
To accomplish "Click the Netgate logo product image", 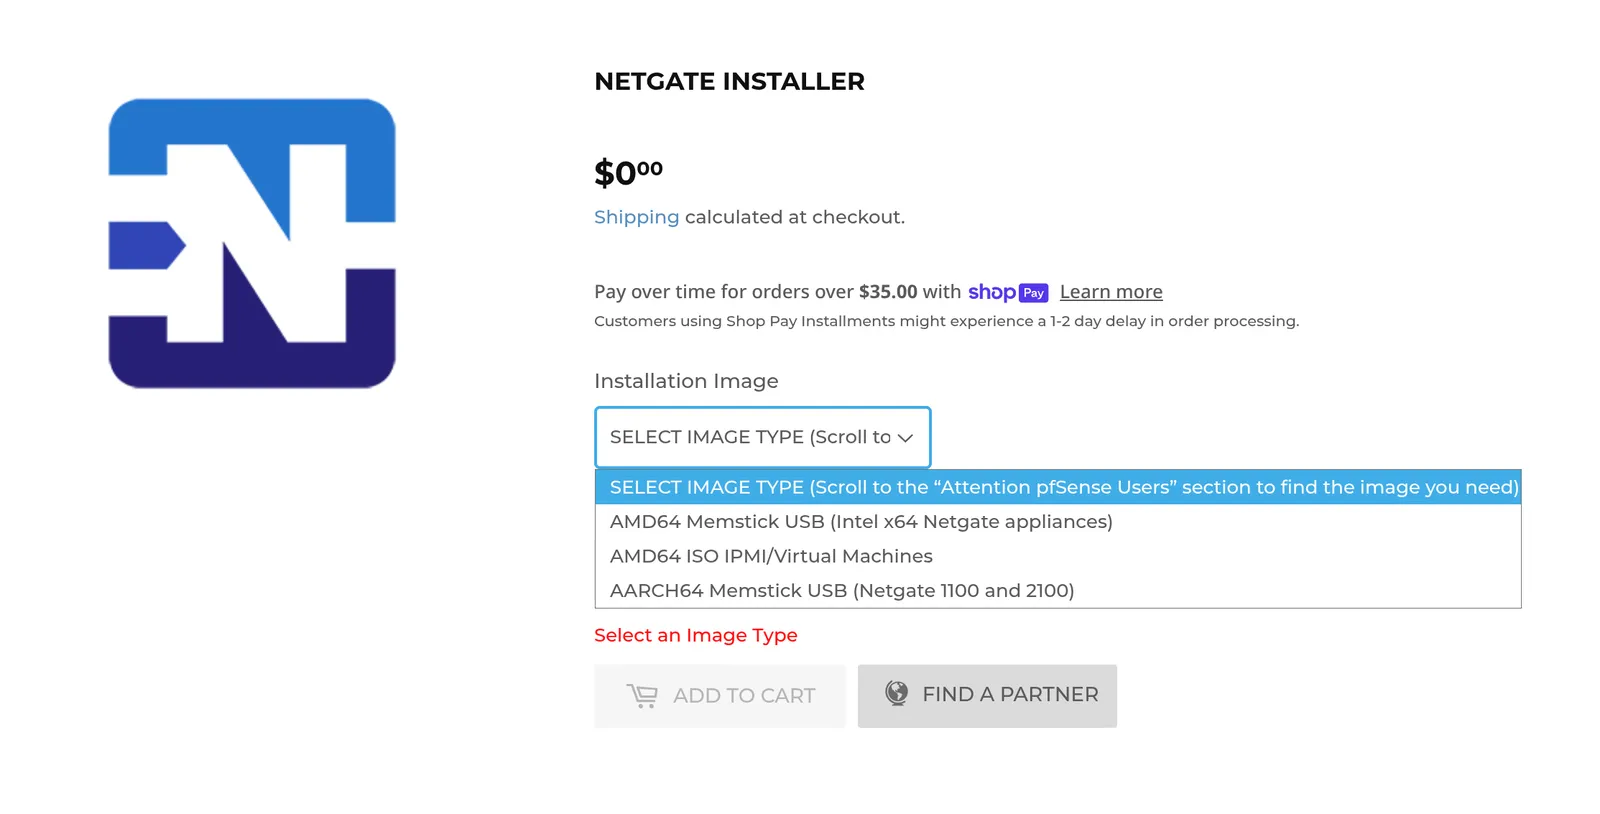I will [x=252, y=243].
